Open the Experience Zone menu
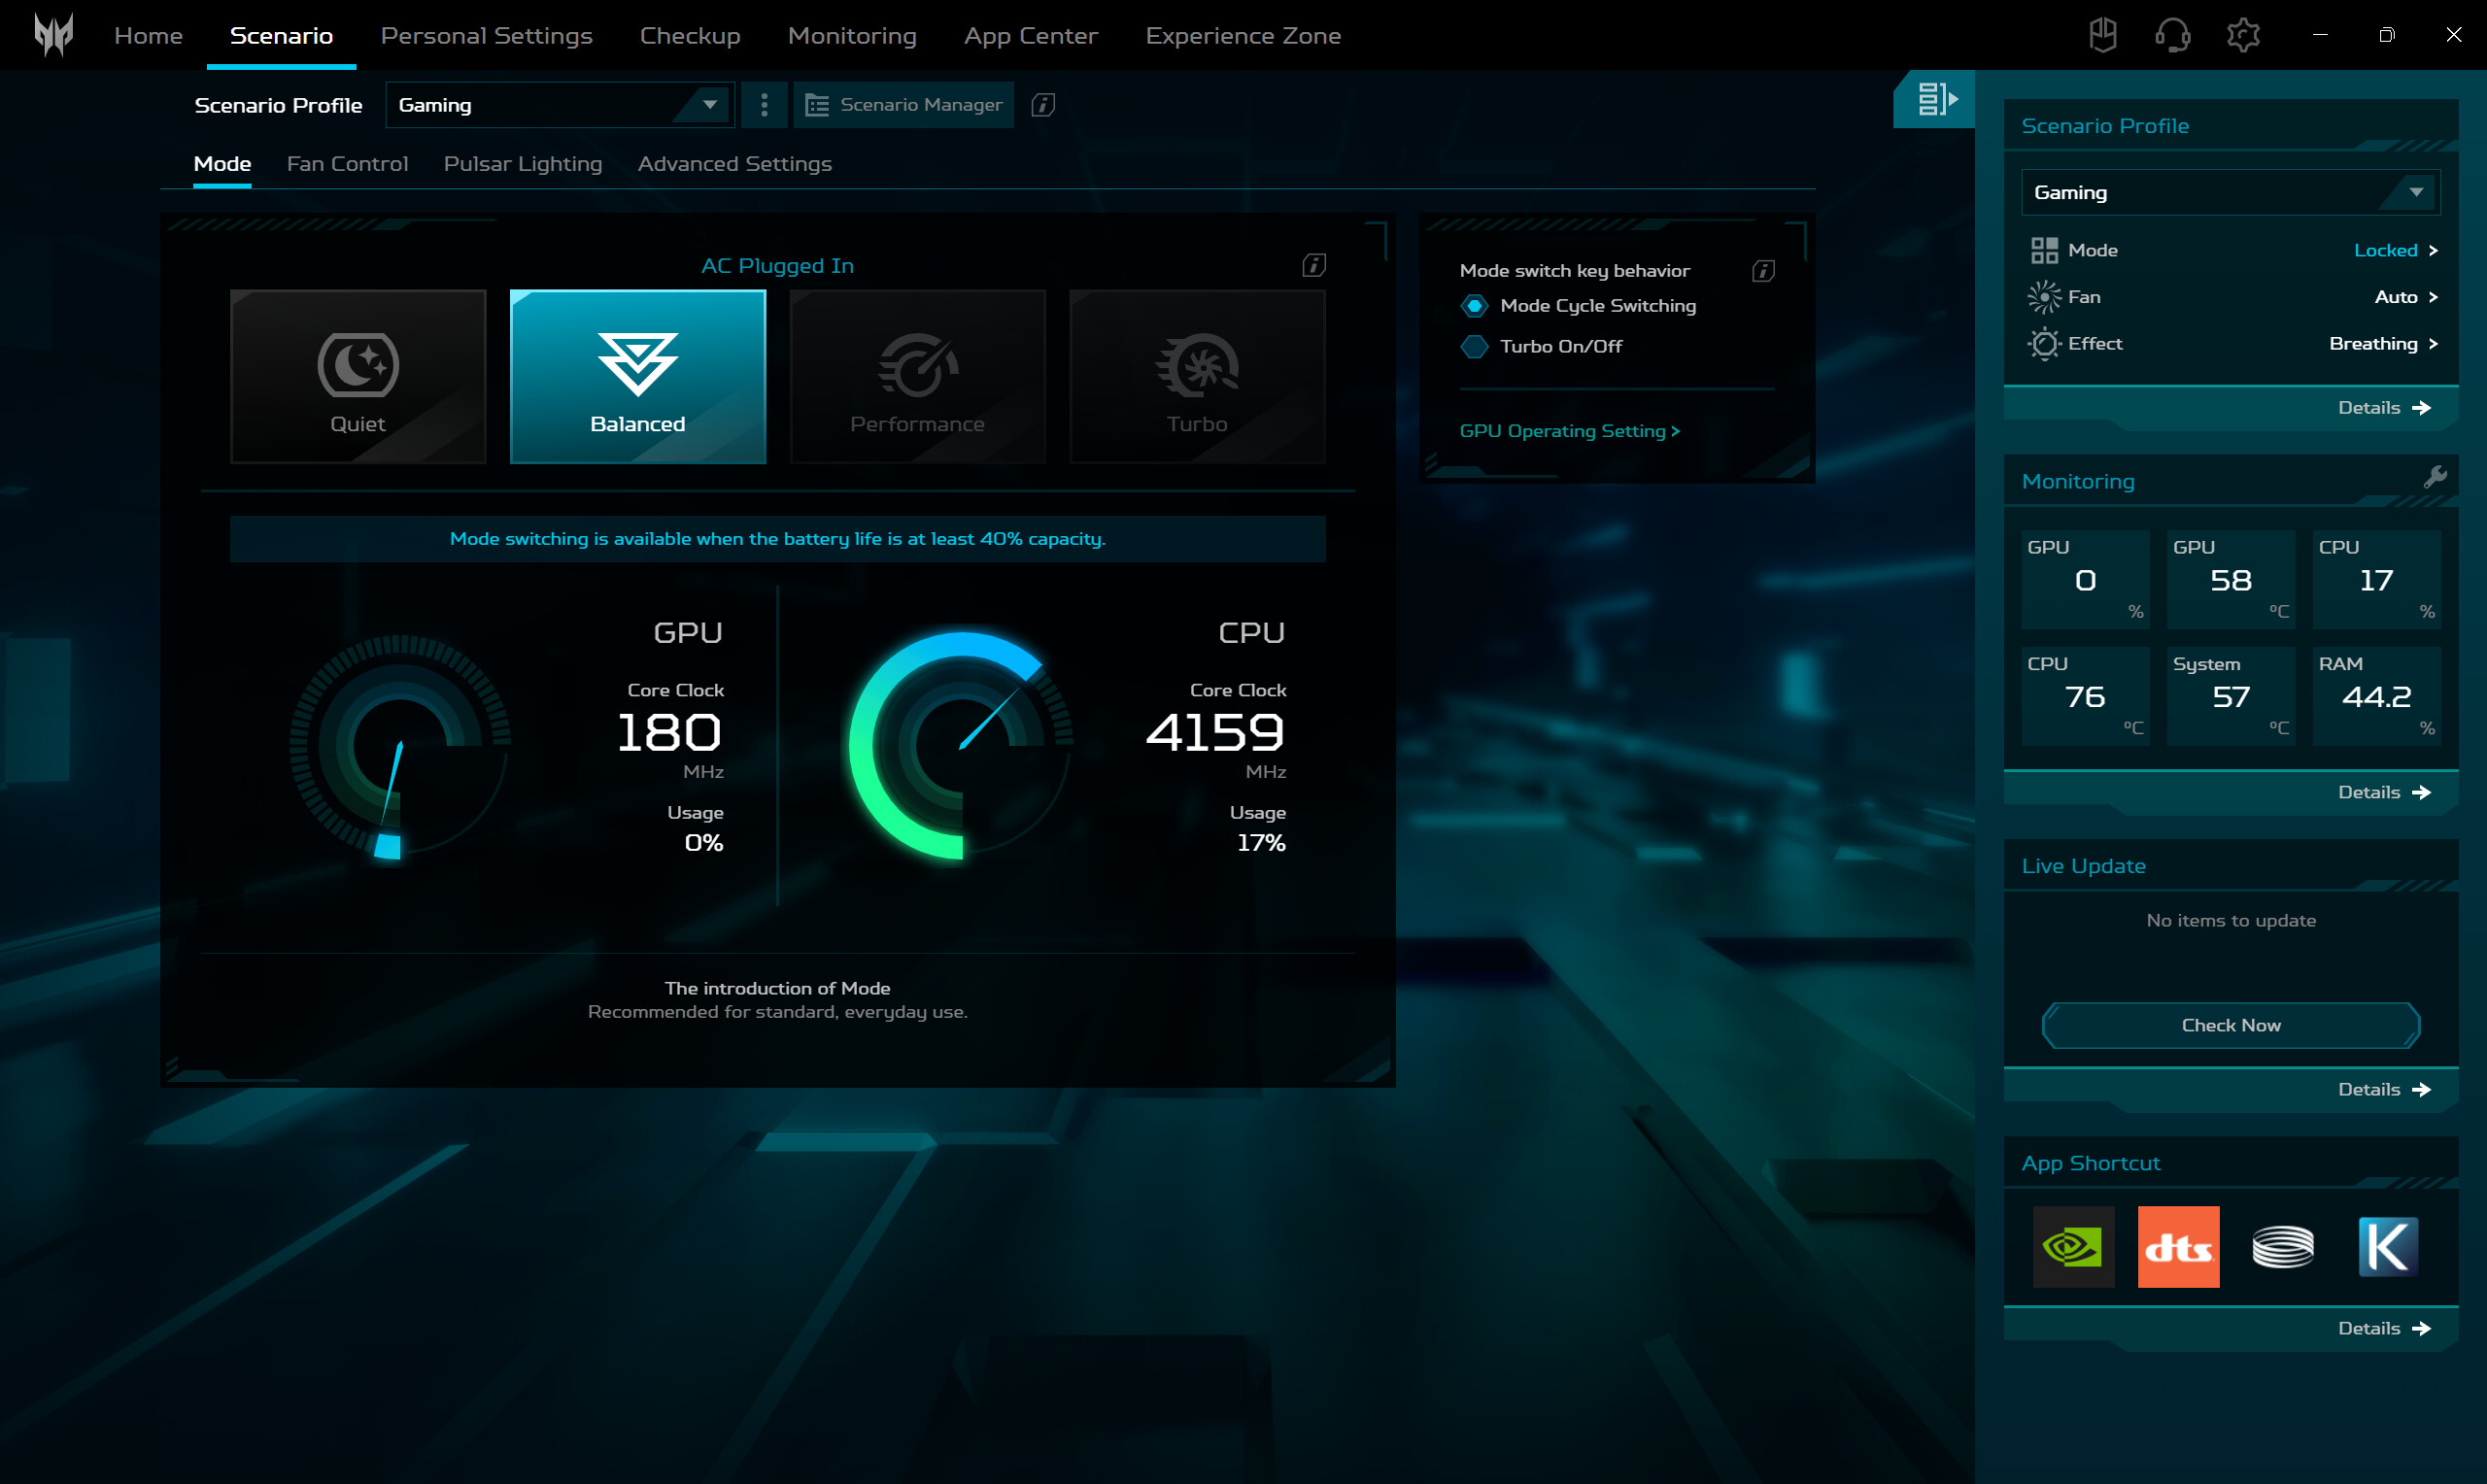Viewport: 2487px width, 1484px height. [x=1243, y=35]
